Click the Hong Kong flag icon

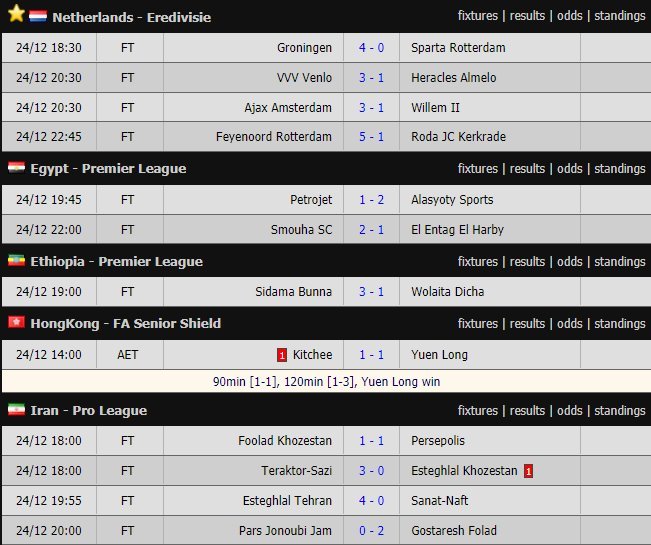tap(16, 323)
